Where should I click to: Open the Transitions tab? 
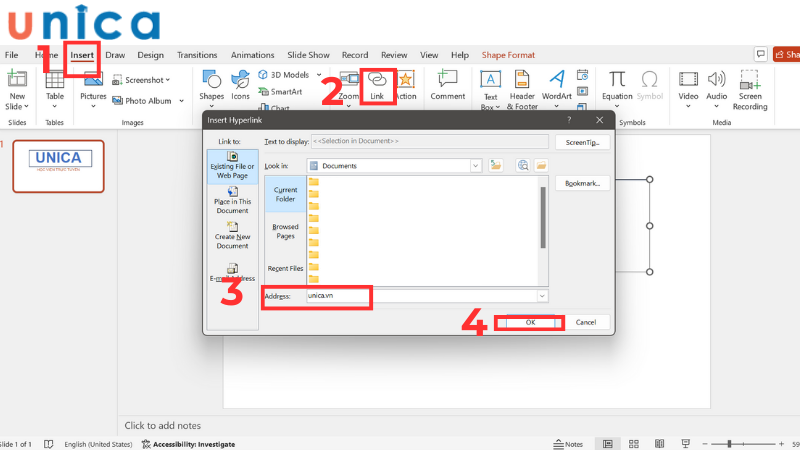tap(197, 55)
